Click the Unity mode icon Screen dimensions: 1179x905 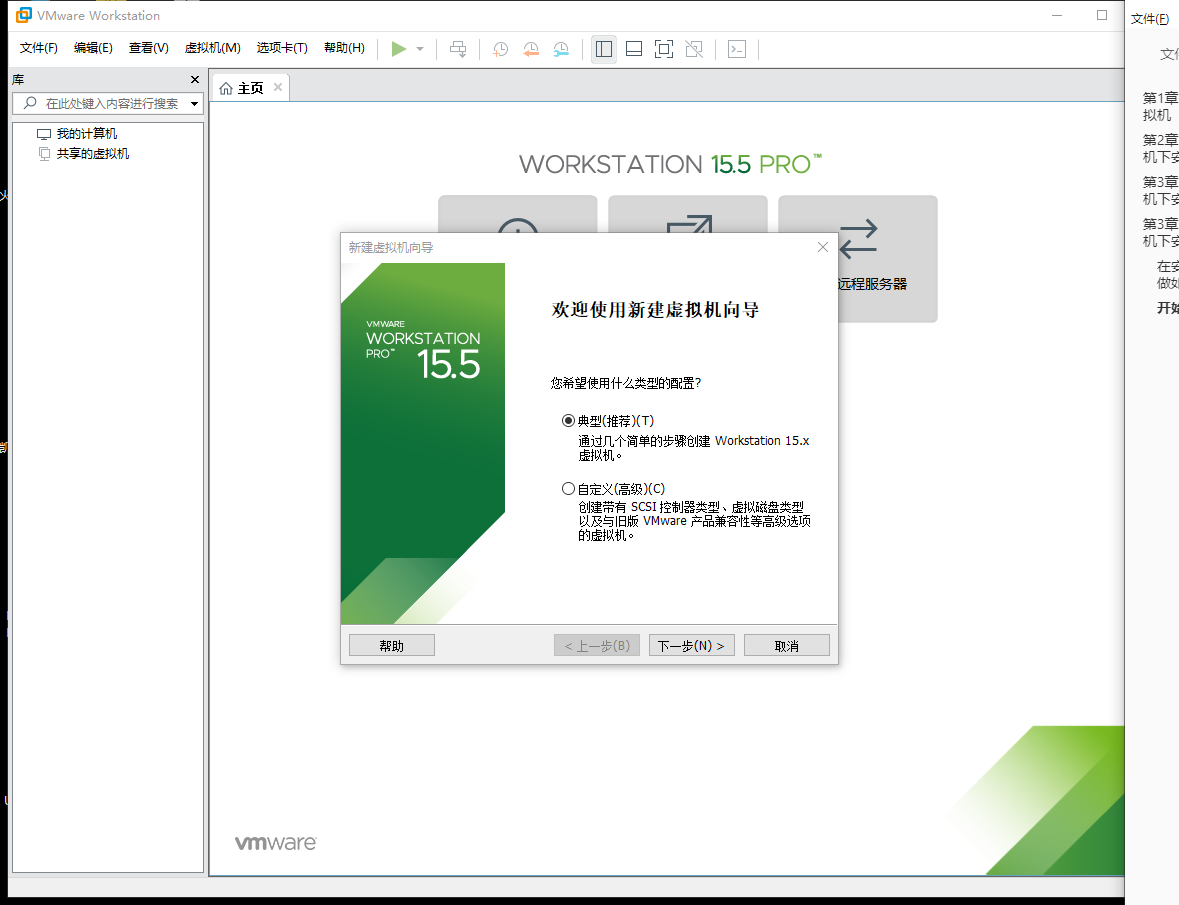click(694, 50)
